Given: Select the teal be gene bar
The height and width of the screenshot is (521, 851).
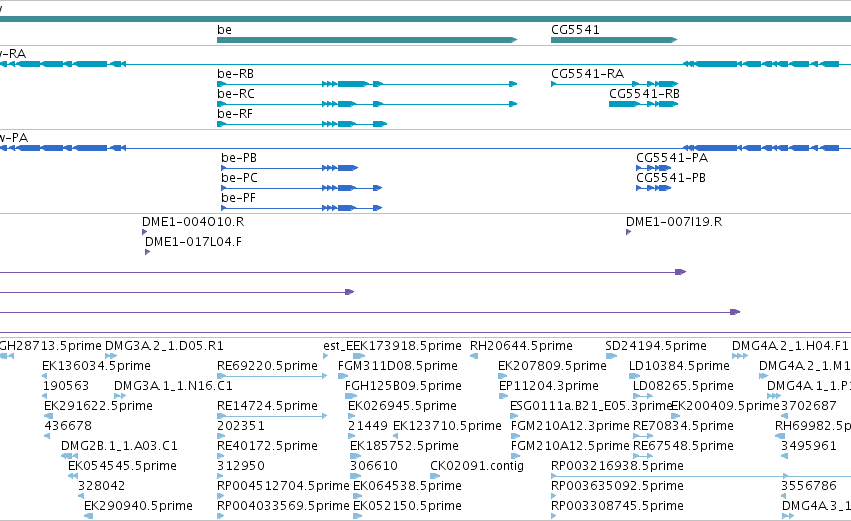Looking at the screenshot, I should (367, 40).
